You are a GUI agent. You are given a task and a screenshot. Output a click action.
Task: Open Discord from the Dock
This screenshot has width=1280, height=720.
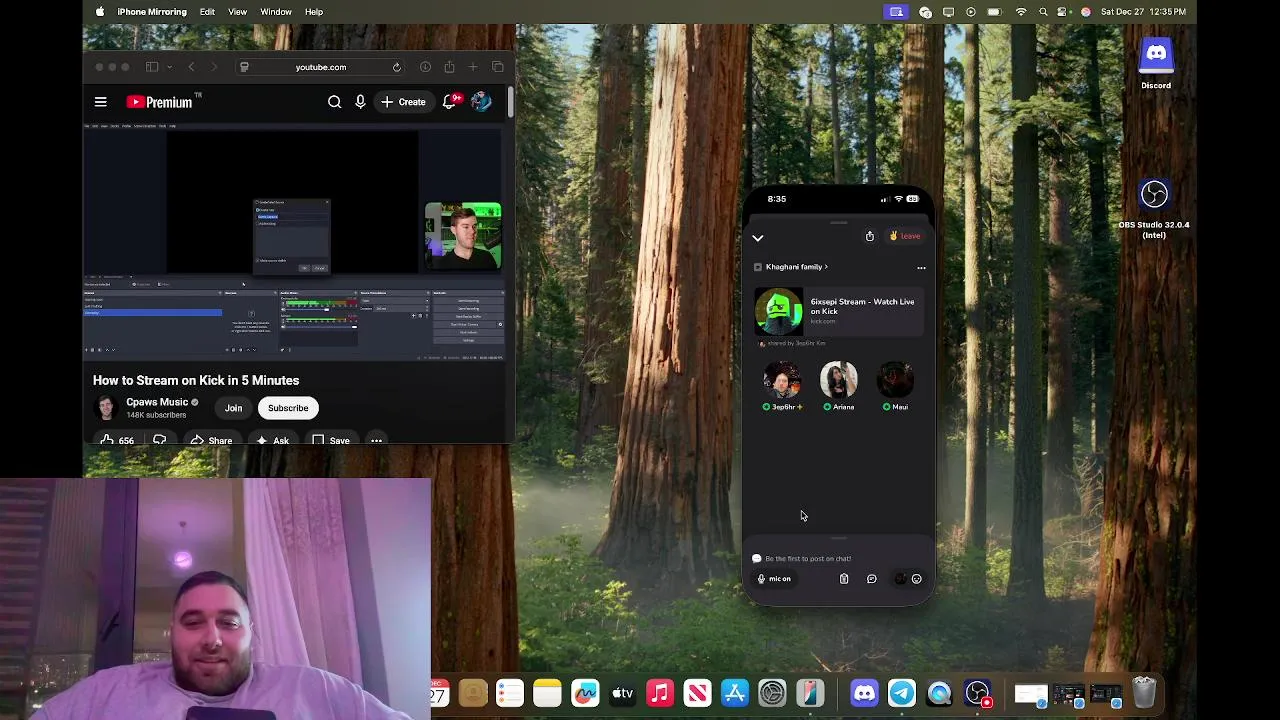coord(864,693)
